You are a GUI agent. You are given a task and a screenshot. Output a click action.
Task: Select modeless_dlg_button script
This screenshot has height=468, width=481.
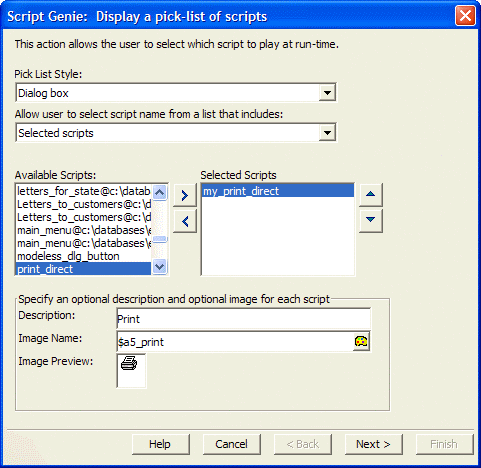pyautogui.click(x=84, y=256)
